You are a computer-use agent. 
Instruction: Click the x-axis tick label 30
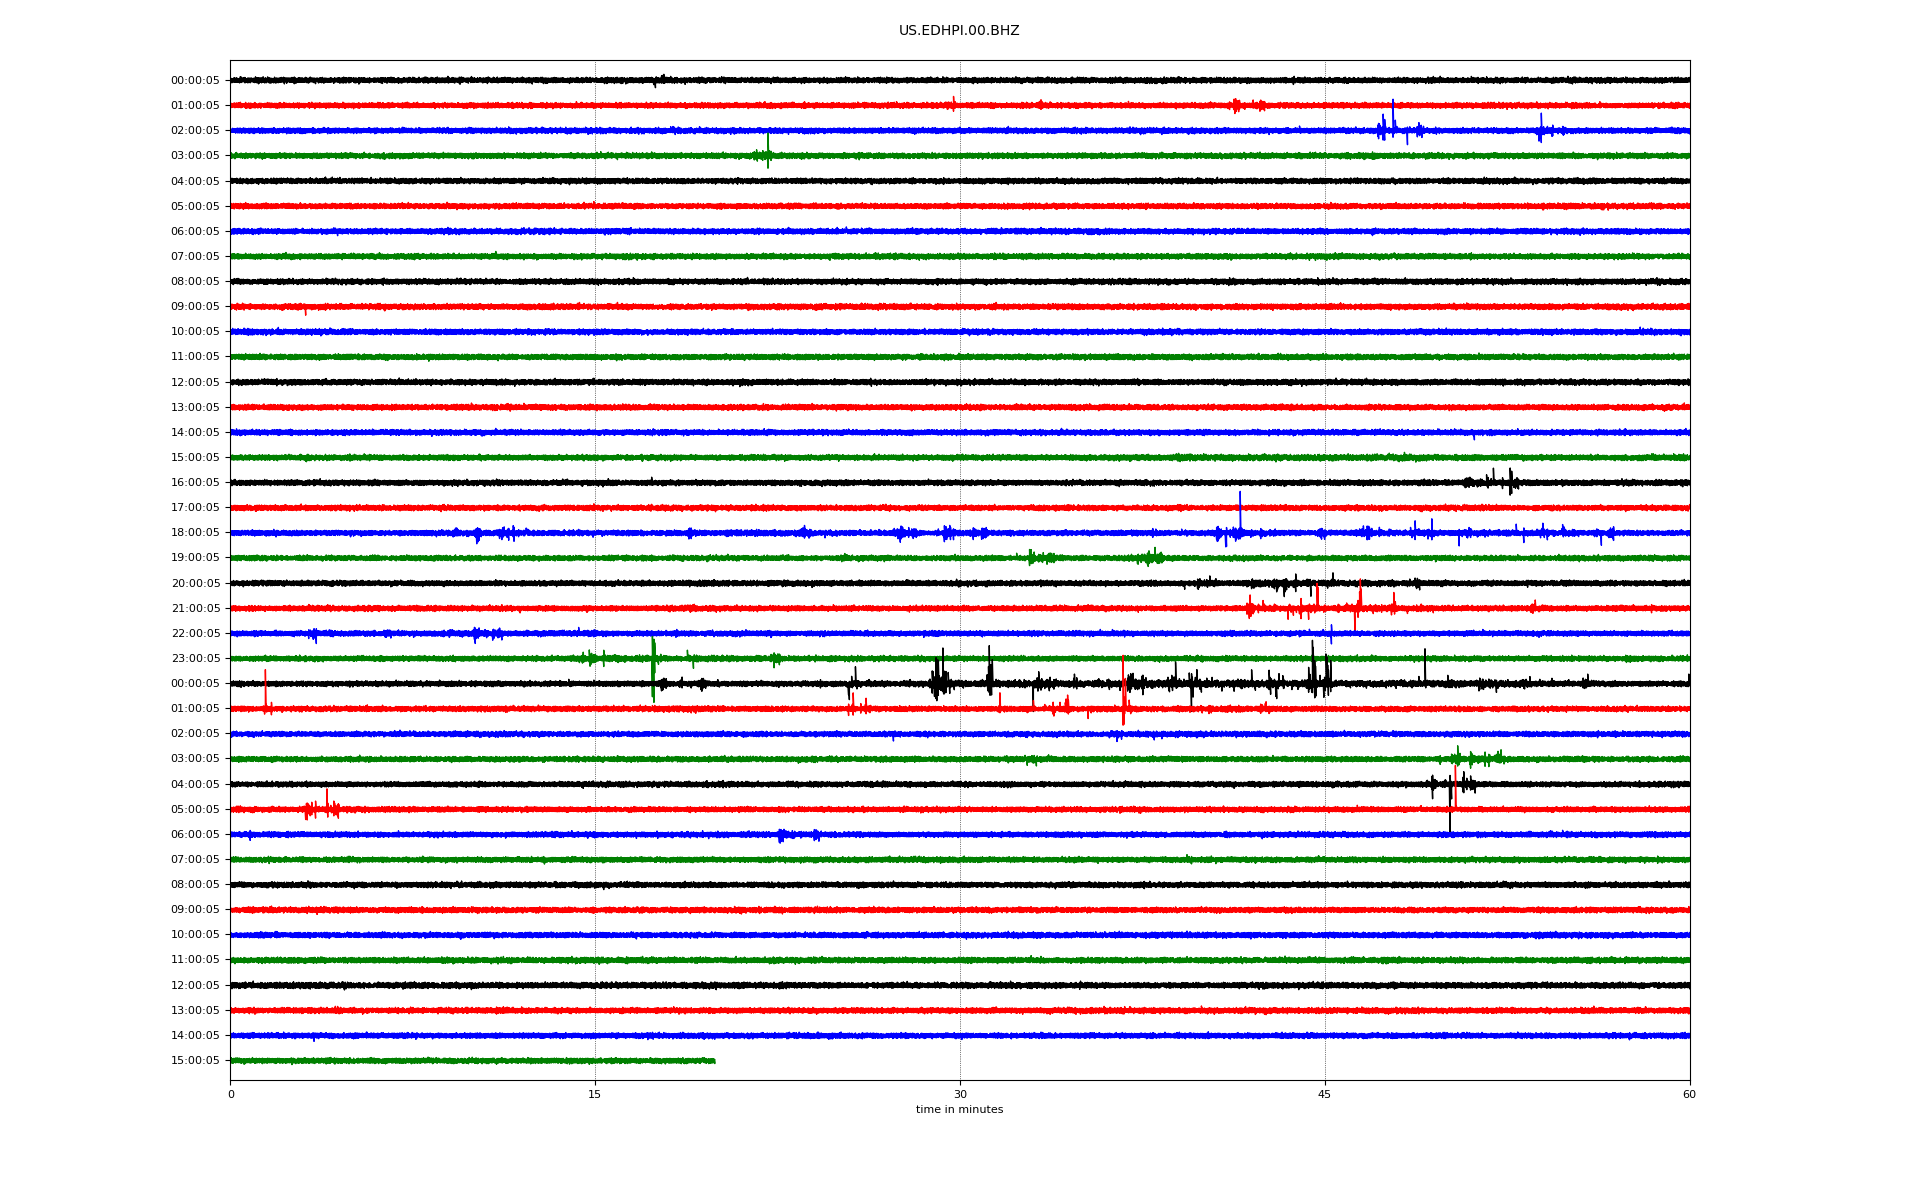pos(960,1094)
